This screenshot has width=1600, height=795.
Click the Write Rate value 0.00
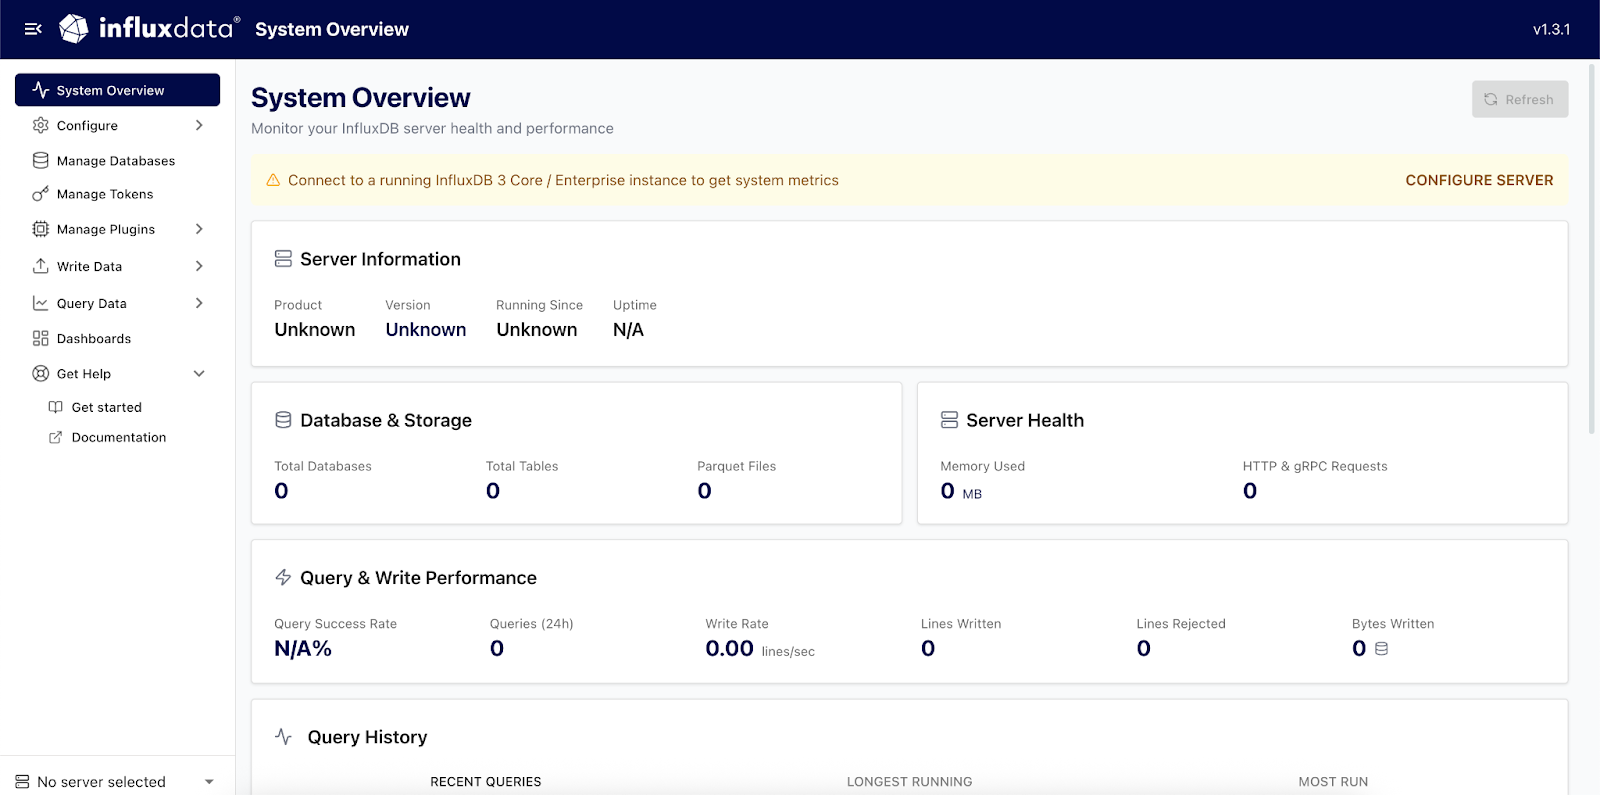(x=729, y=649)
